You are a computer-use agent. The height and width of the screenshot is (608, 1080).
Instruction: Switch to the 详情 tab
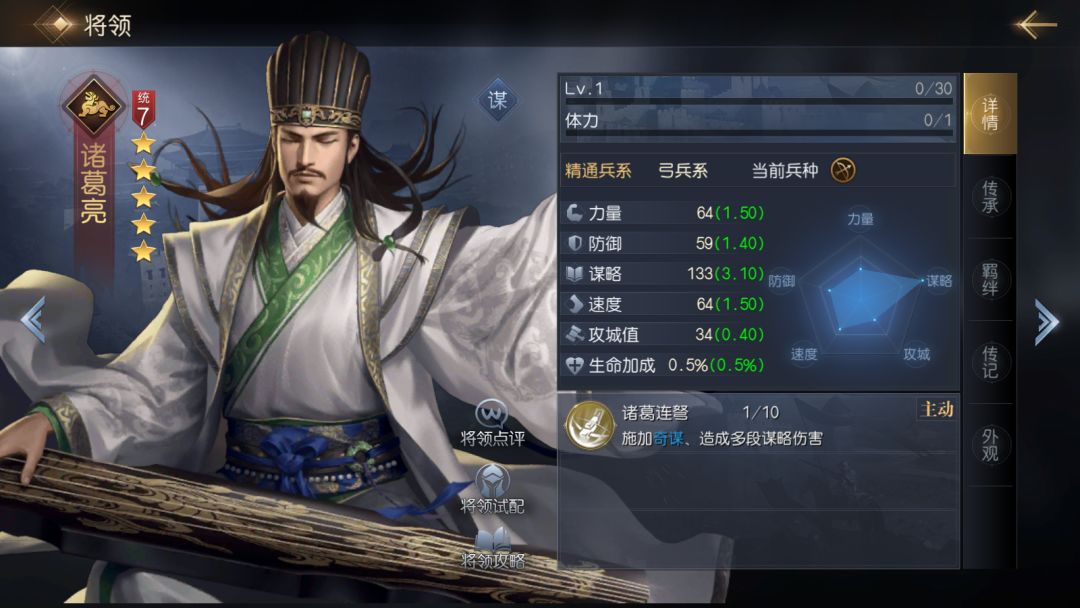click(x=990, y=114)
